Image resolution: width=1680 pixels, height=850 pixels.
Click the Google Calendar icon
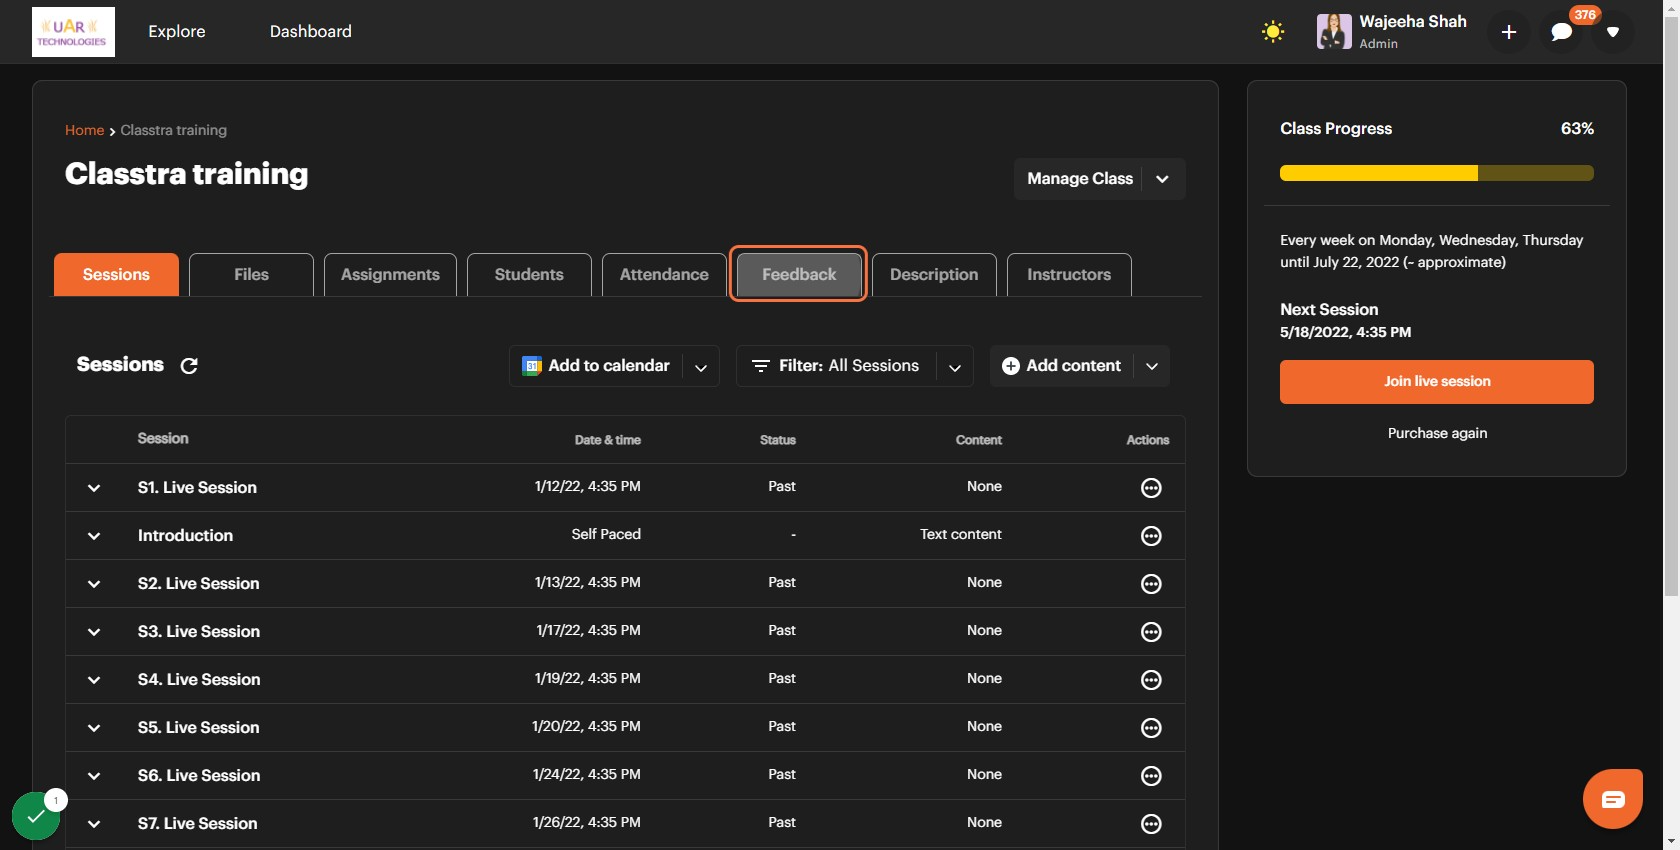coord(532,366)
